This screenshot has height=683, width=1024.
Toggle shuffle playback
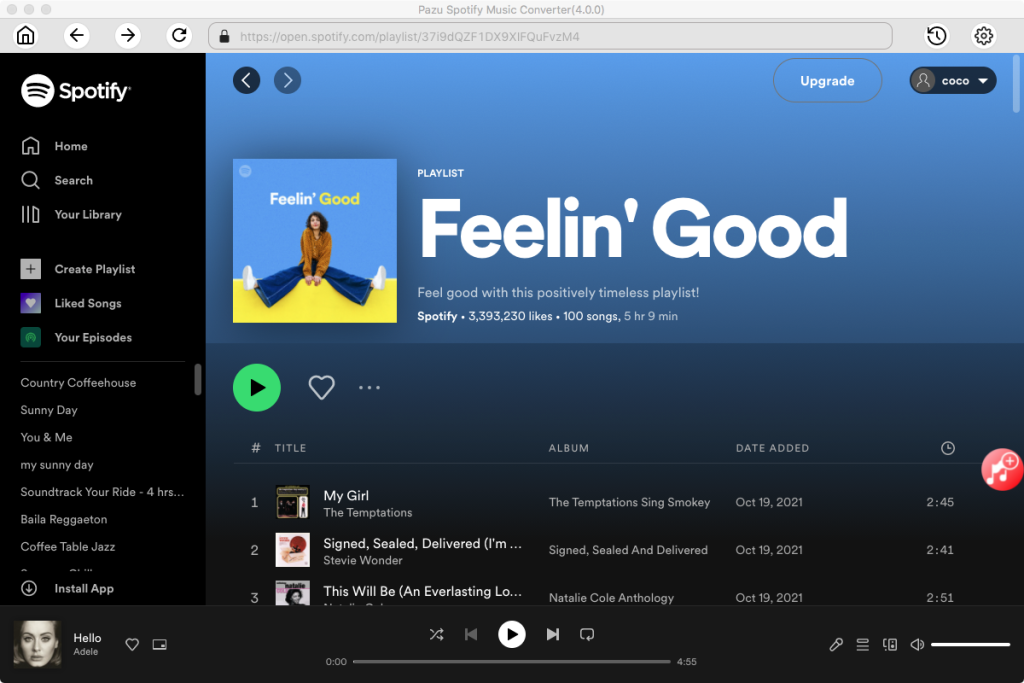[x=436, y=634]
